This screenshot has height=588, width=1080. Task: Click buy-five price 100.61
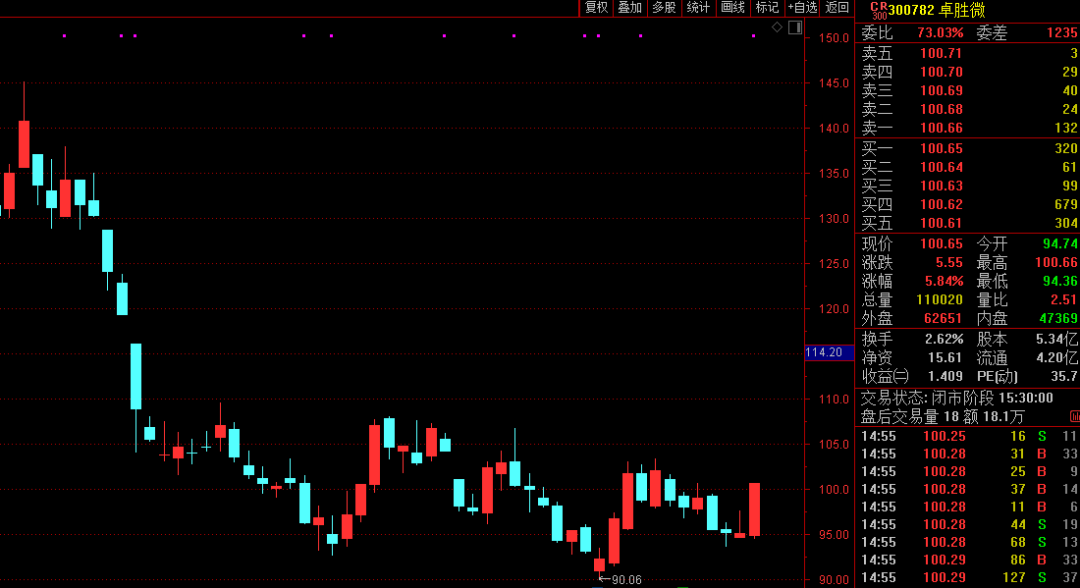tap(941, 222)
